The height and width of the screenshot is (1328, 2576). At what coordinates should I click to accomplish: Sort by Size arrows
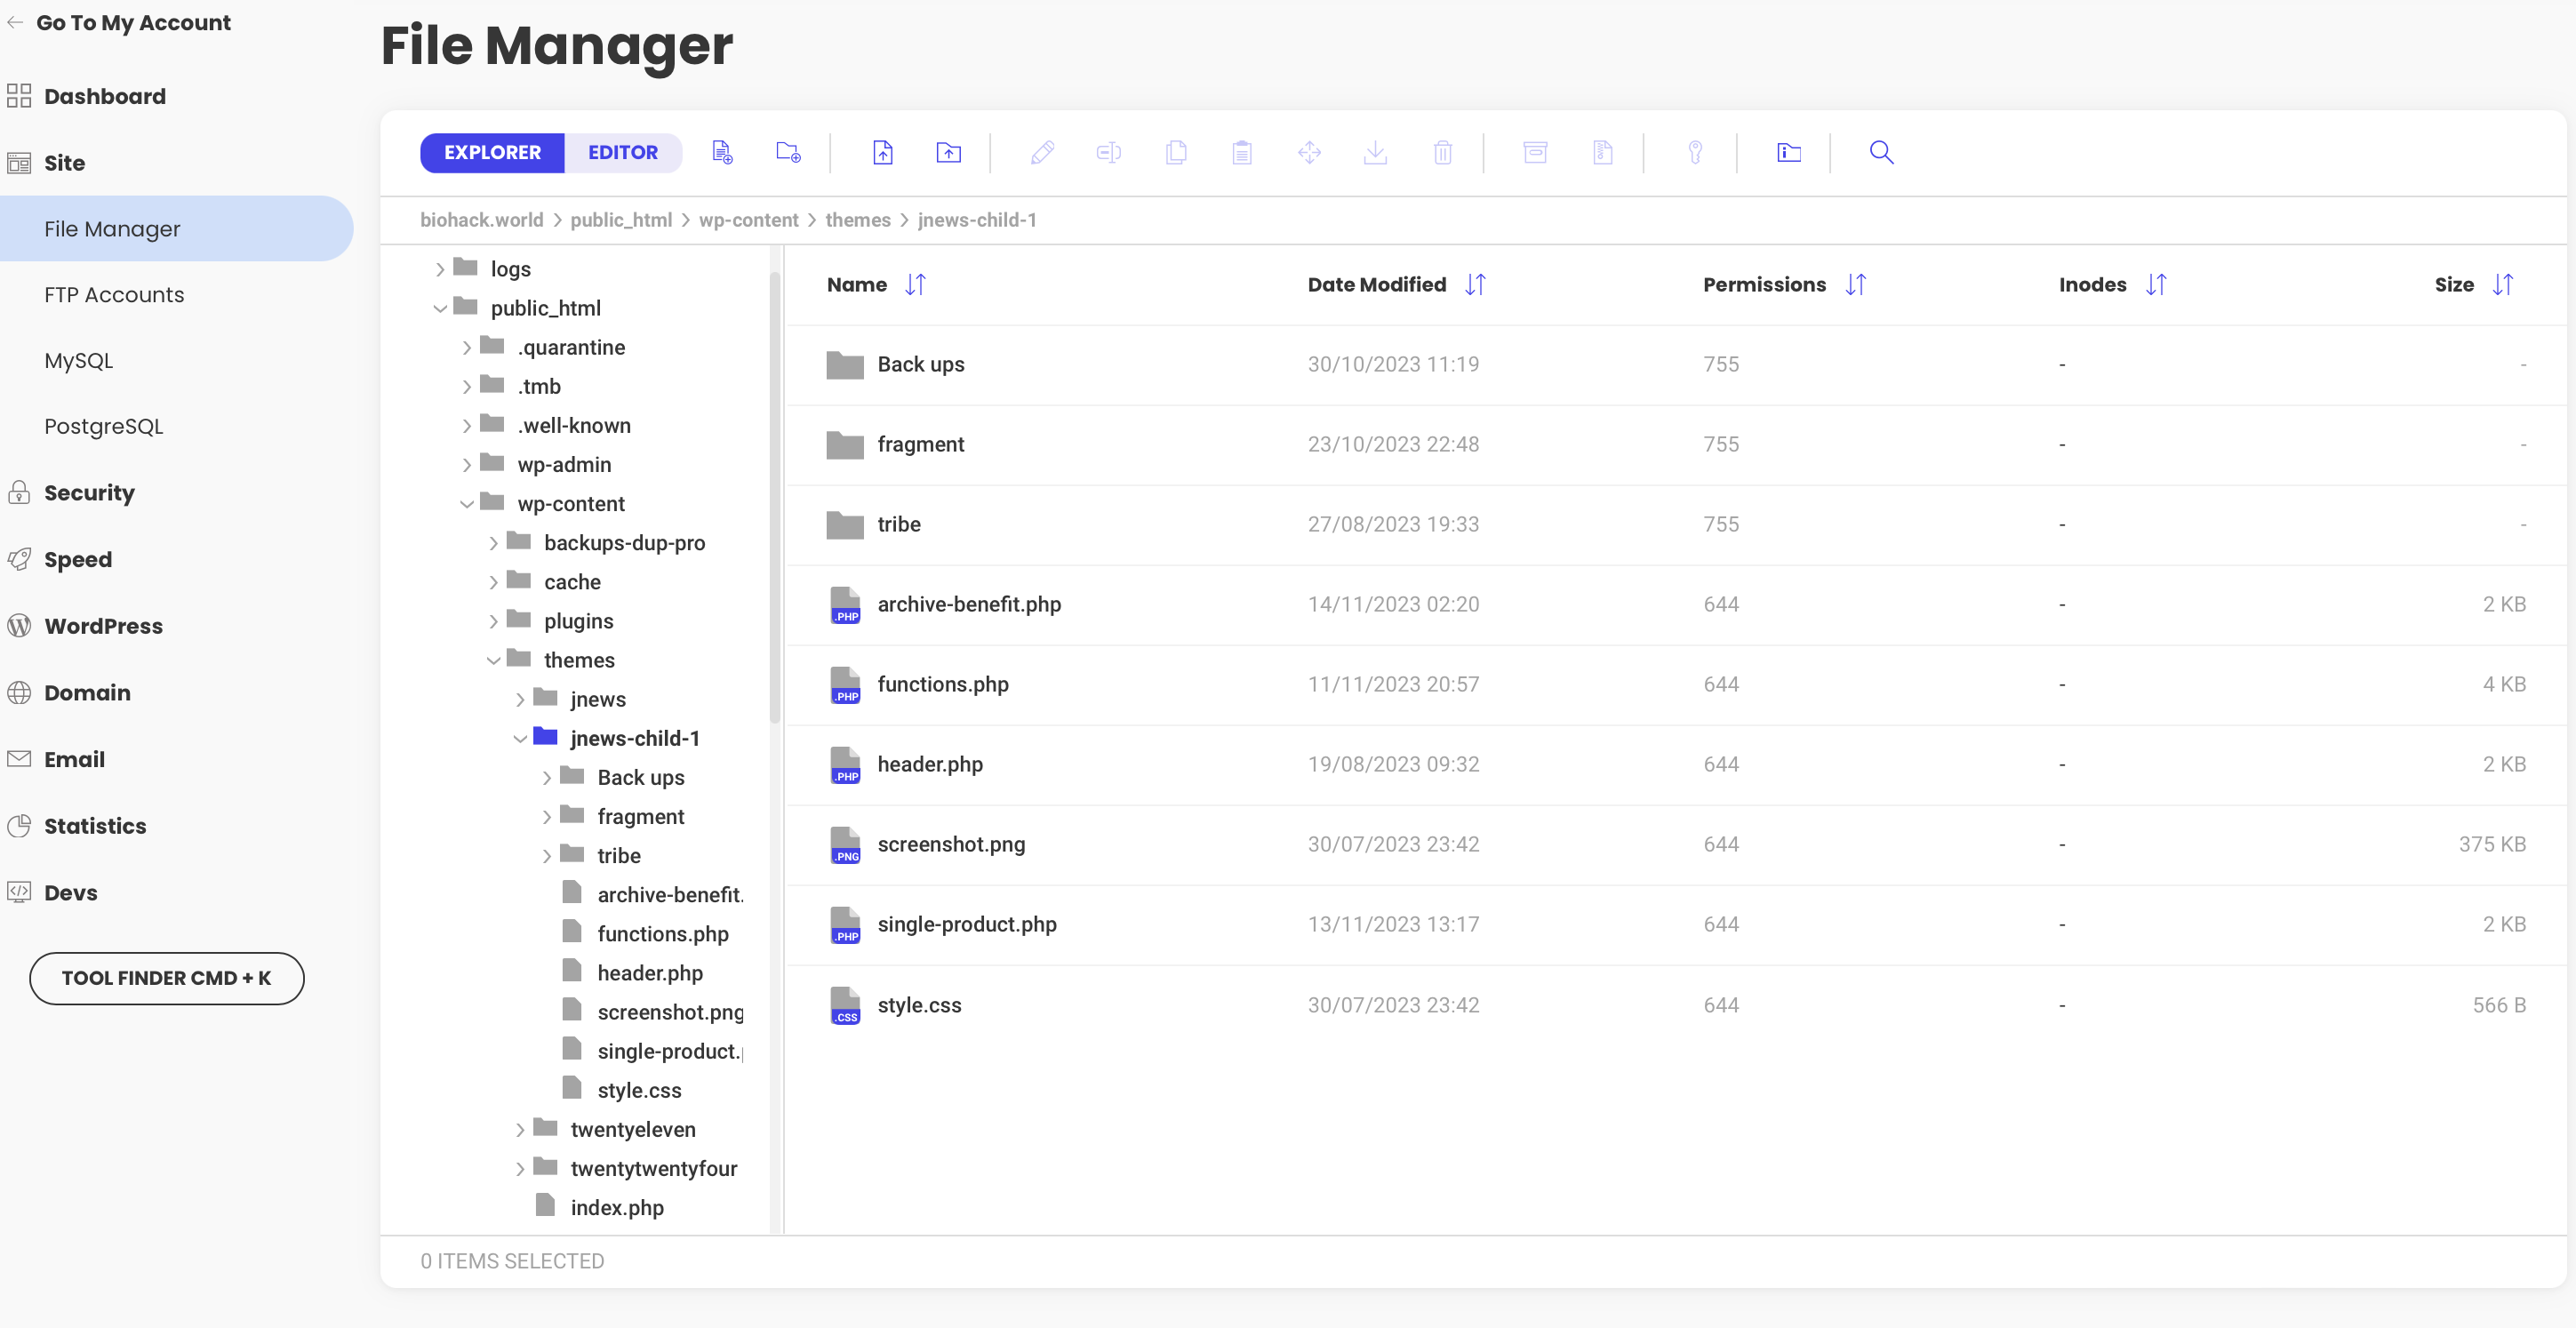[x=2502, y=285]
